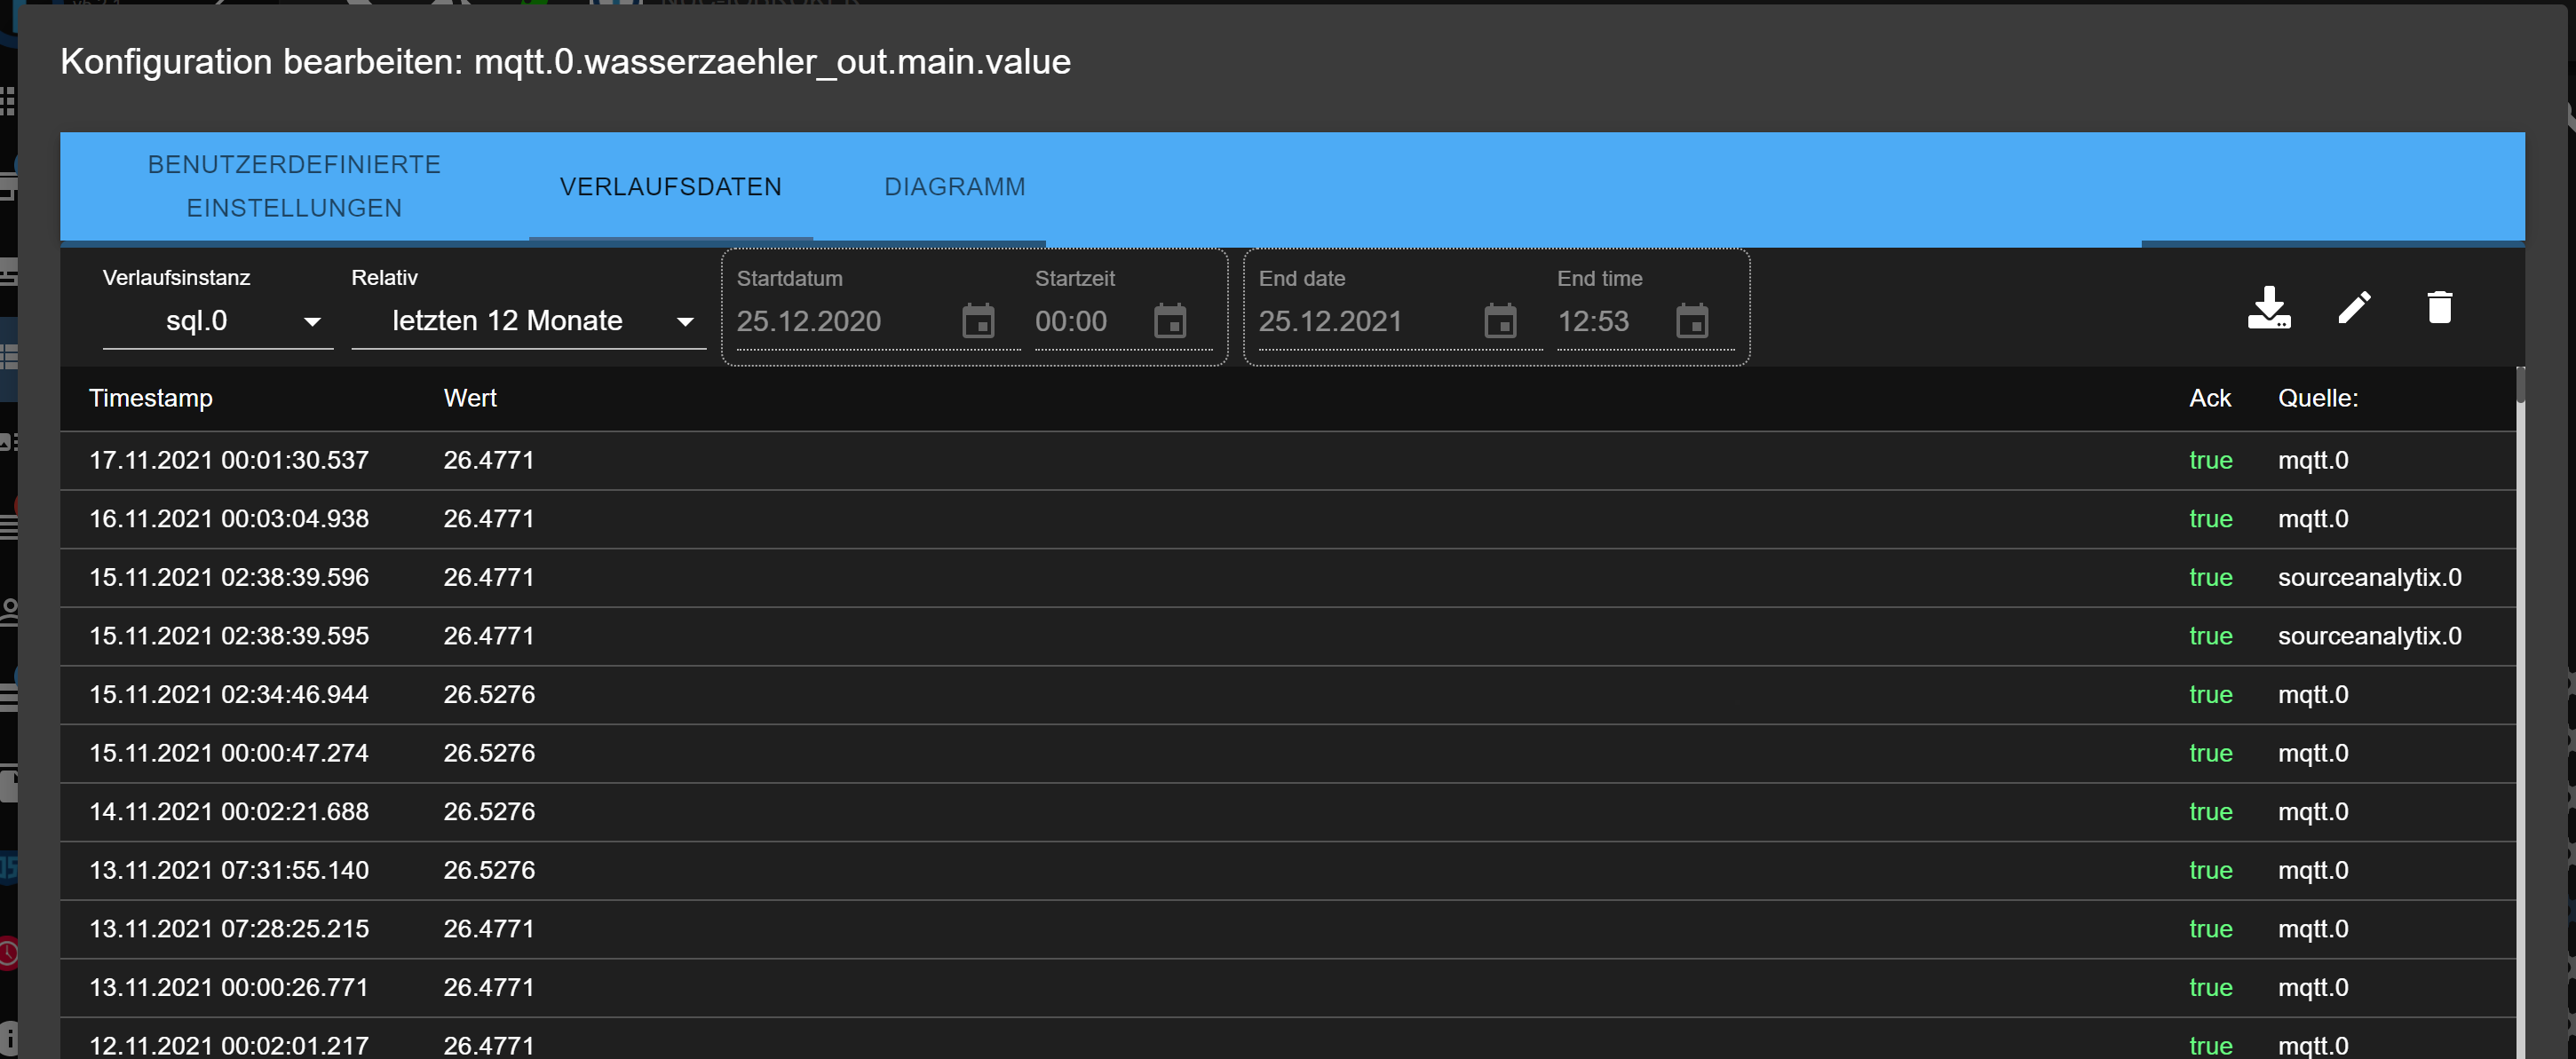The image size is (2576, 1059).
Task: Select row 15.11.2021 02:38:39.595
Action: 1287,636
